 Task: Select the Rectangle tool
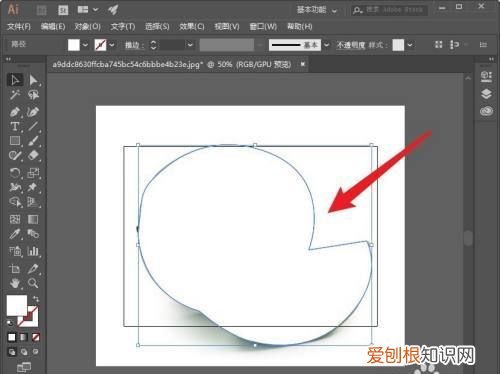point(15,141)
